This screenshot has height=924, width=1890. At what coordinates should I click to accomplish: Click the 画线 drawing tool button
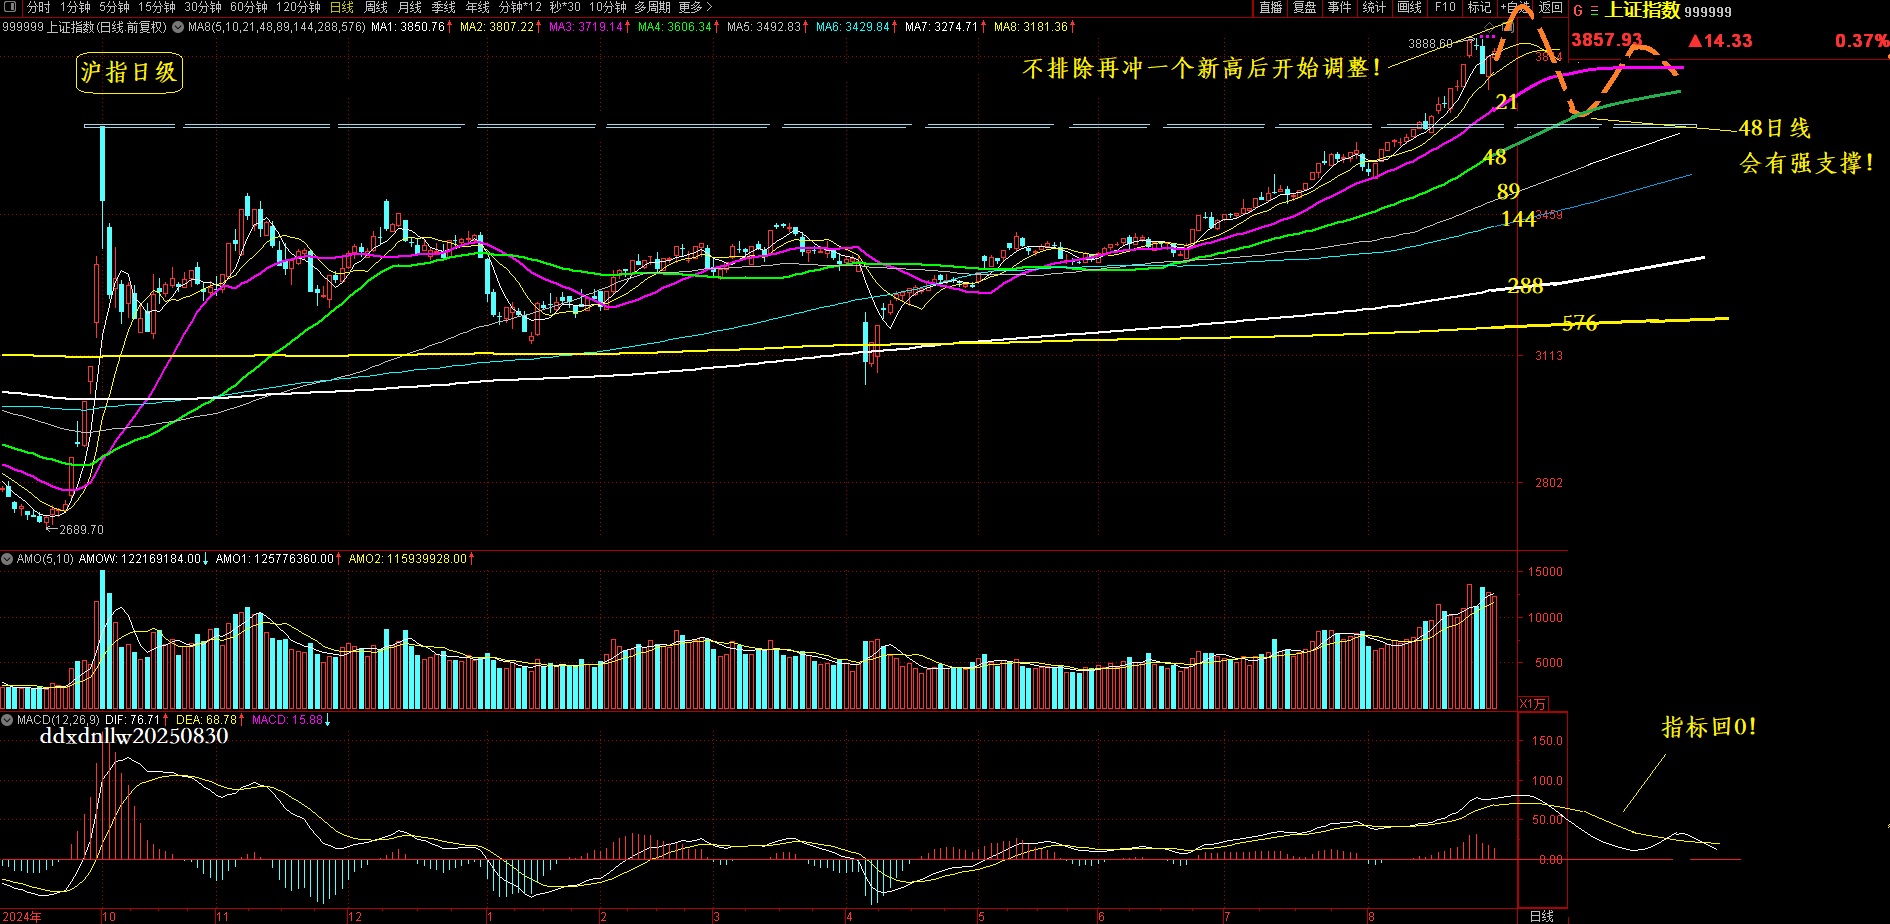(1410, 7)
